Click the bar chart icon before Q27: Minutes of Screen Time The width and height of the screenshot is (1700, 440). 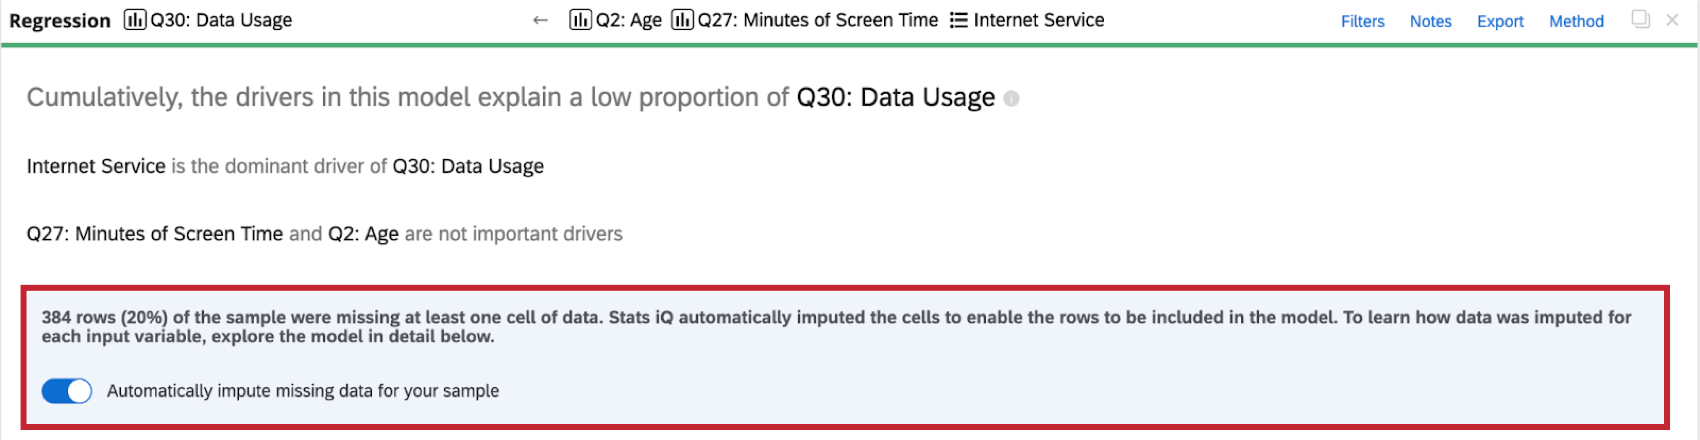pos(682,20)
